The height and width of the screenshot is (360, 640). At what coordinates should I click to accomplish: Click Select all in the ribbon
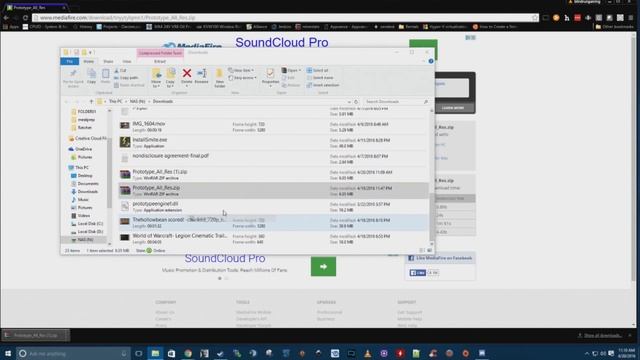[x=318, y=71]
